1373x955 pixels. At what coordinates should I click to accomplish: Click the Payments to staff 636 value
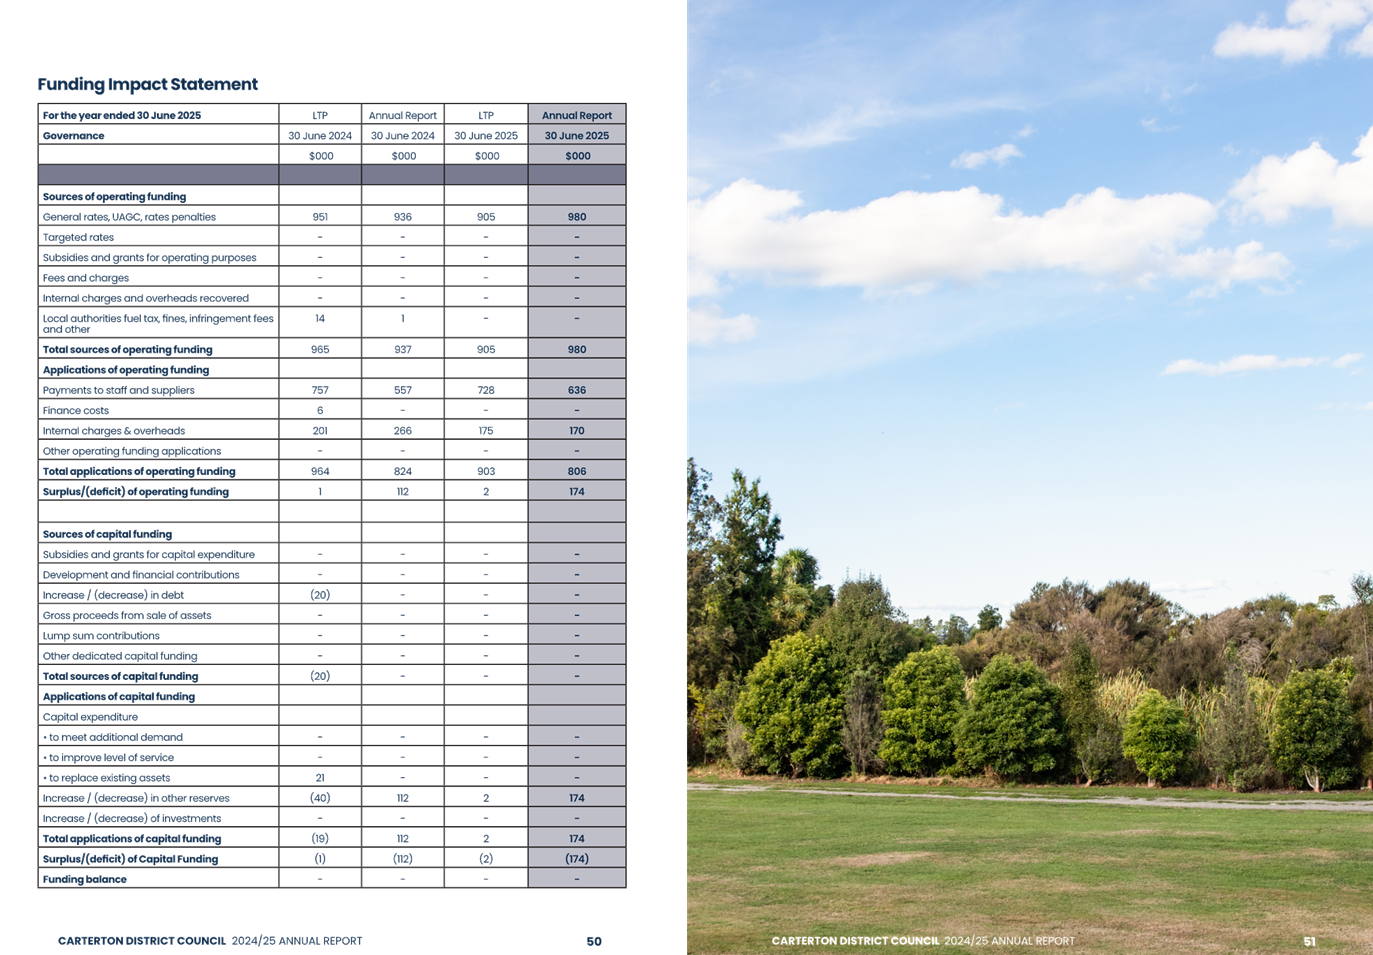577,391
